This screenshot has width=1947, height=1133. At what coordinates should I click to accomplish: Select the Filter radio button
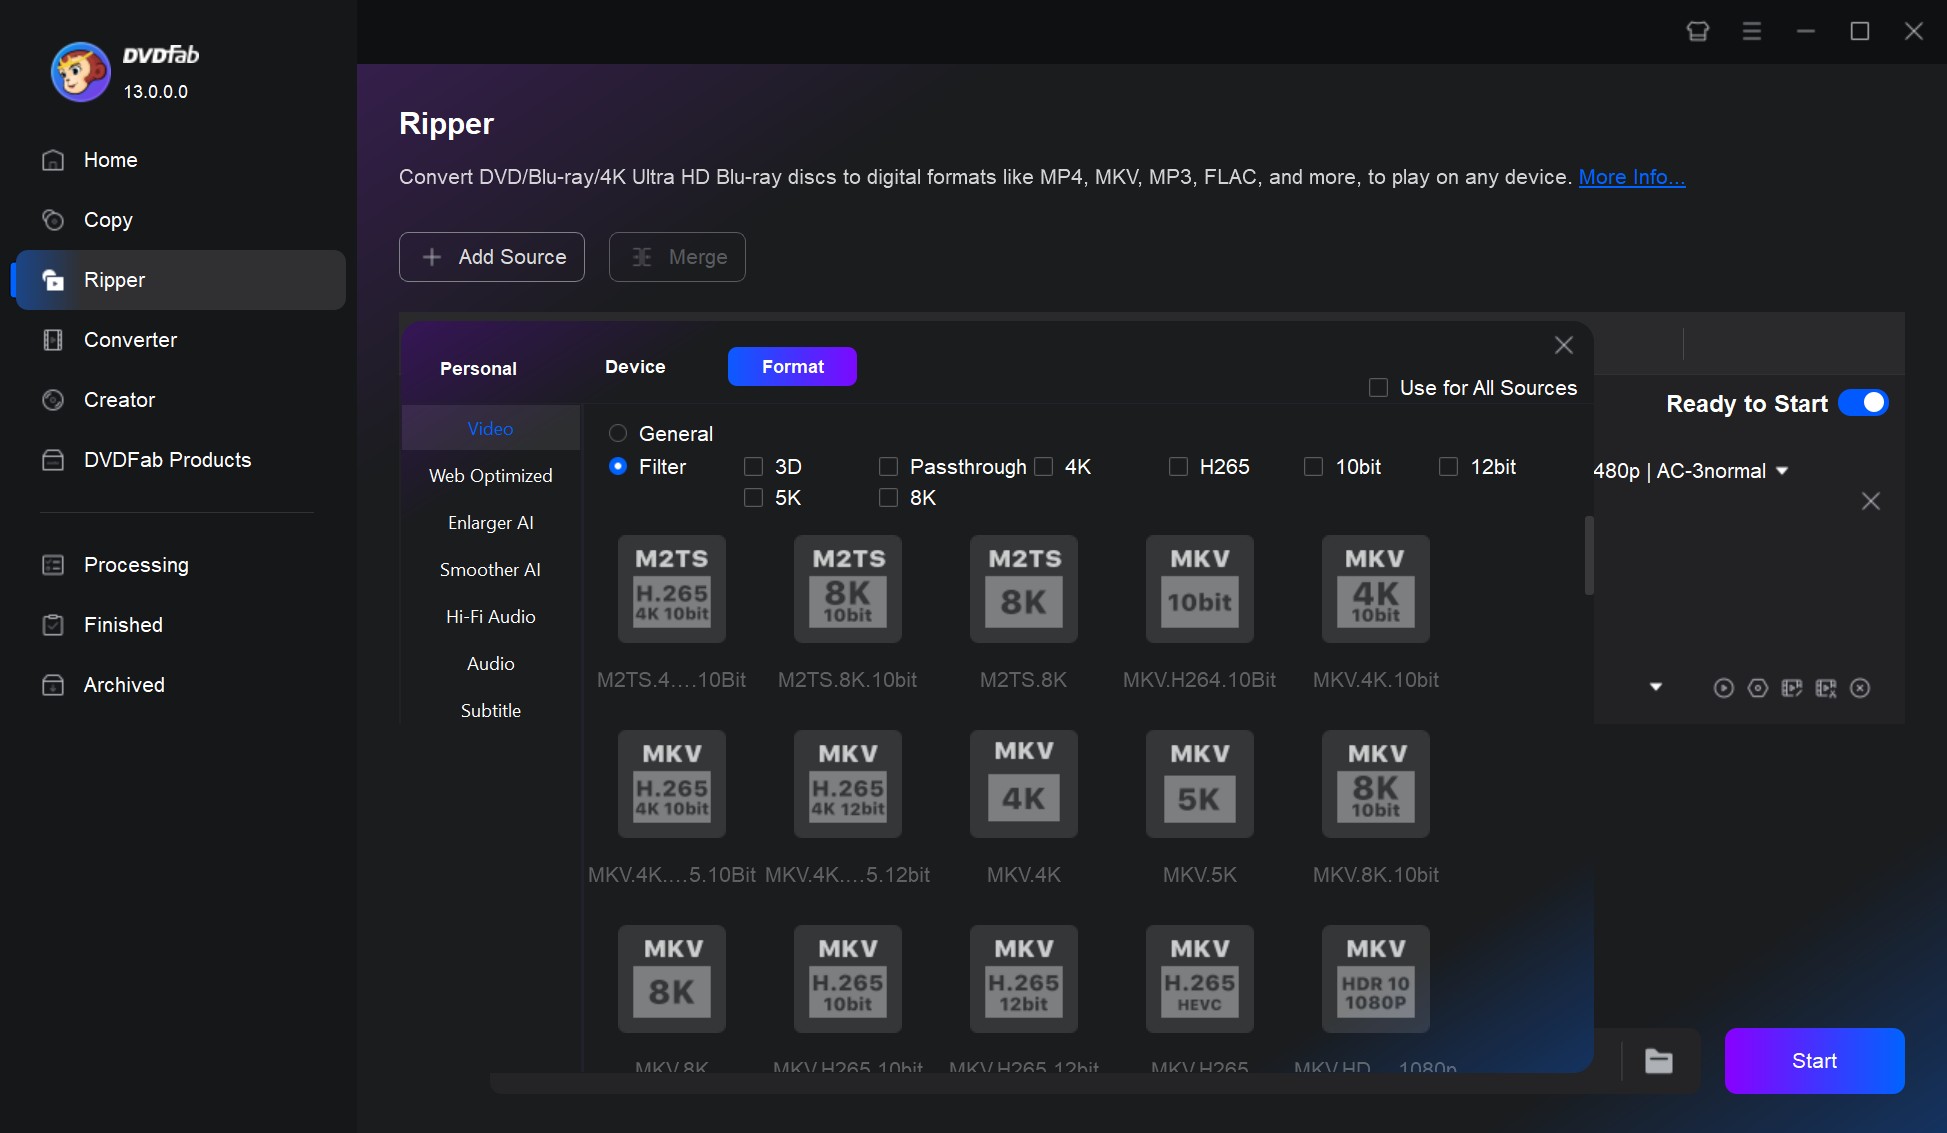619,467
